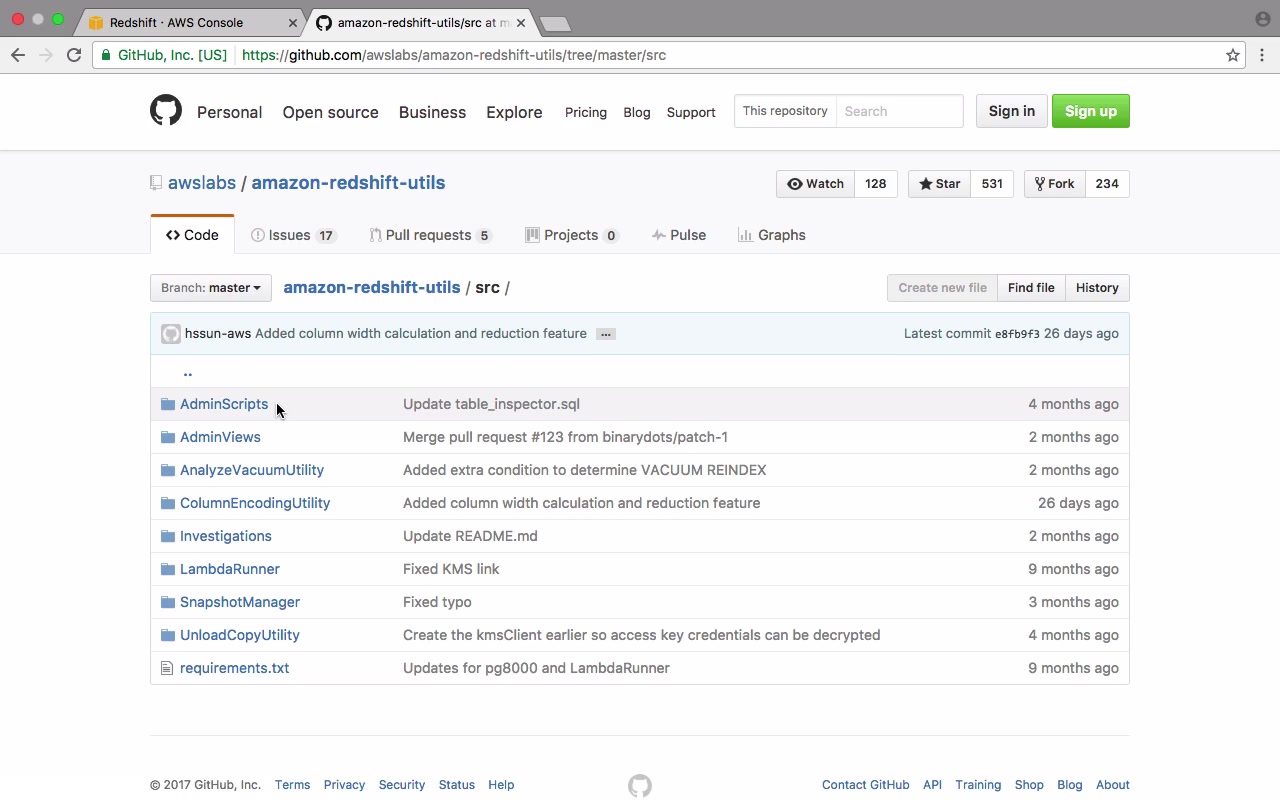Screen dimensions: 1280x800
Task: Open the Pricing navigation link
Action: 586,112
